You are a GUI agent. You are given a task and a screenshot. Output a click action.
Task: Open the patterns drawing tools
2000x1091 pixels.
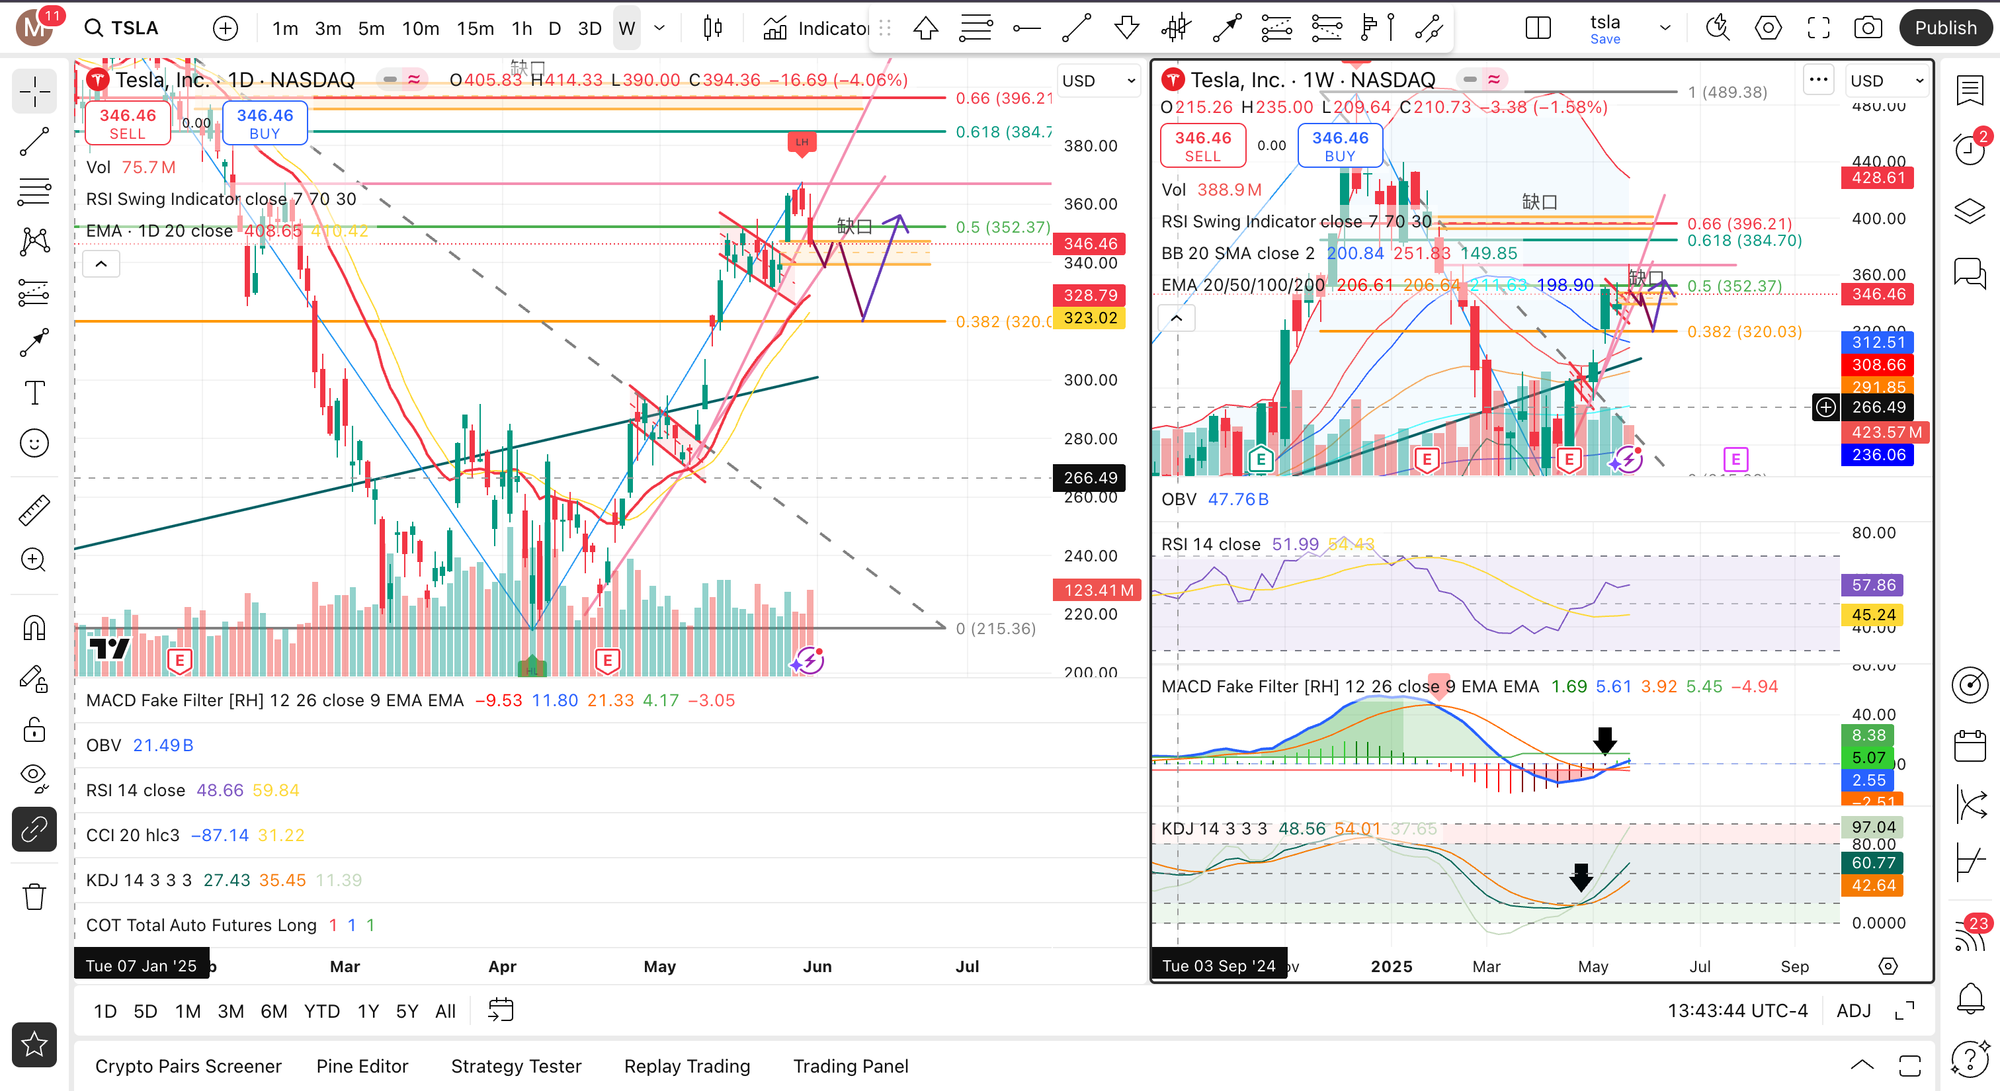(34, 241)
